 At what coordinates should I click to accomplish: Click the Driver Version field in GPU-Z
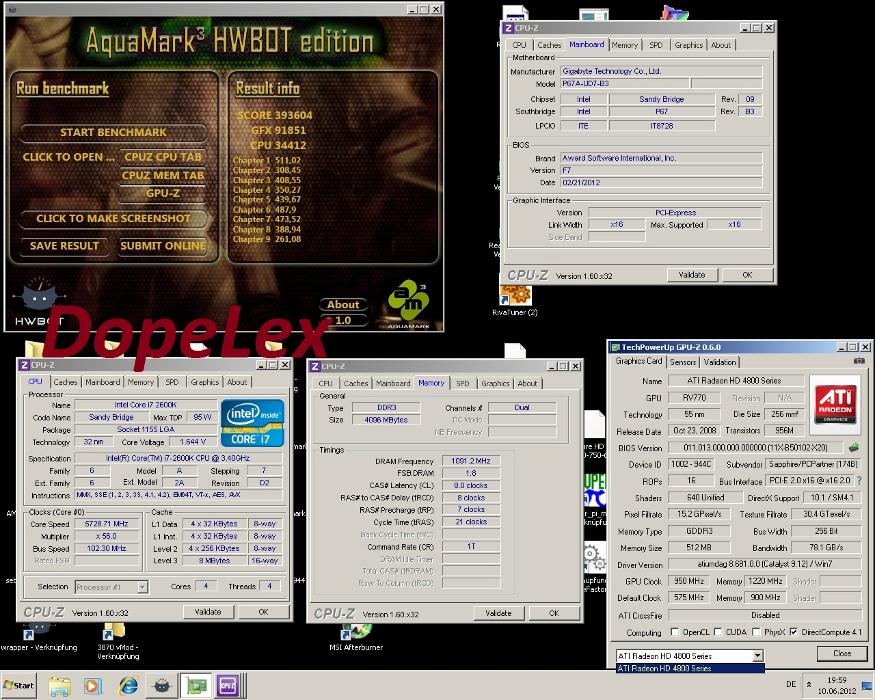click(765, 564)
